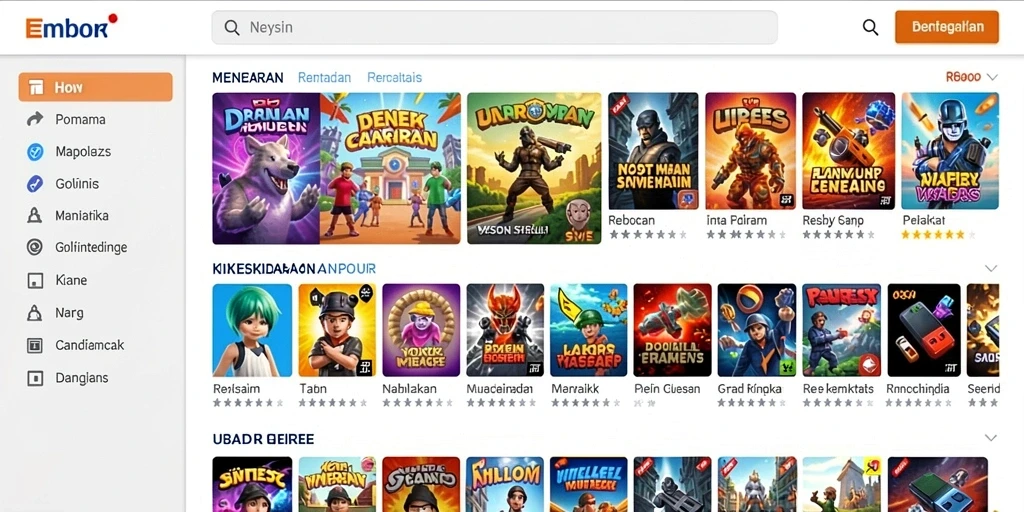Click the KIKESKIDARAON ANPOUR section heading

294,268
